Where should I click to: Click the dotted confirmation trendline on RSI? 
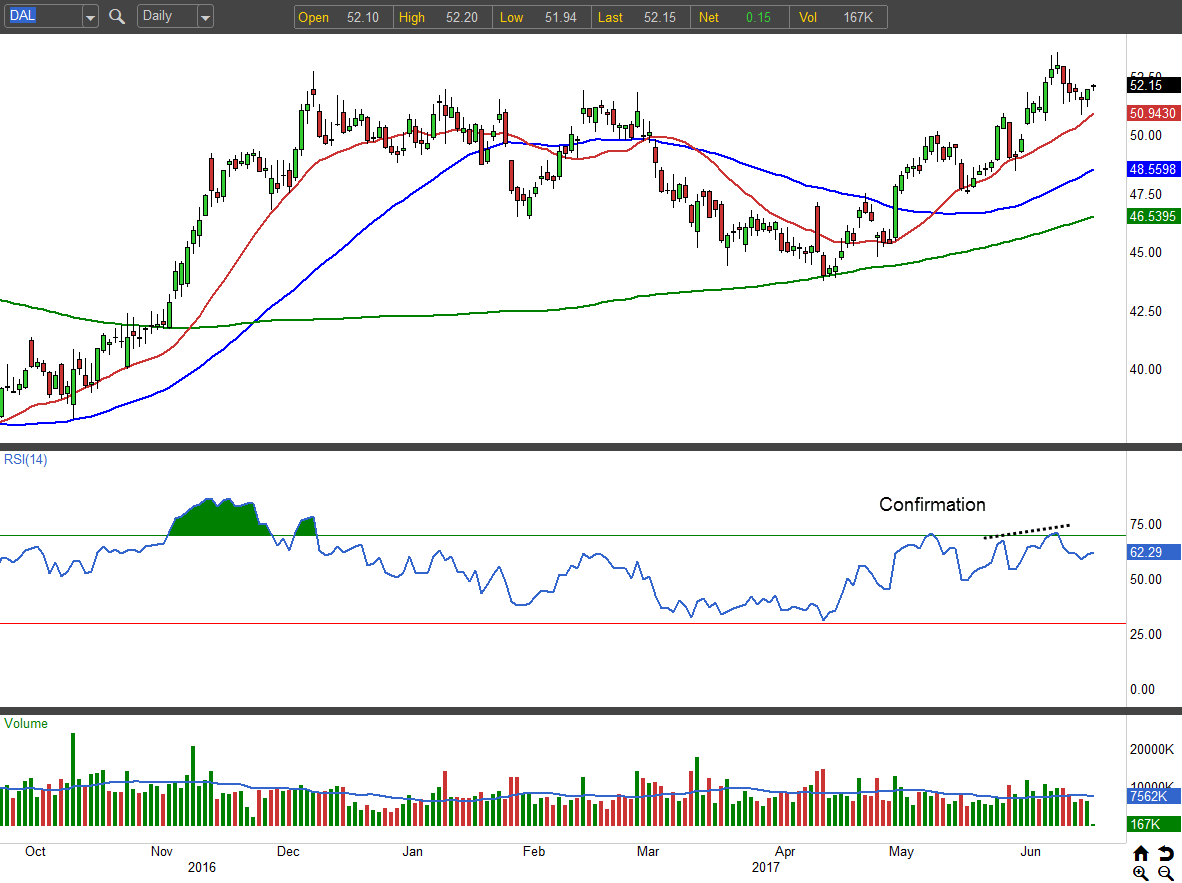1027,531
